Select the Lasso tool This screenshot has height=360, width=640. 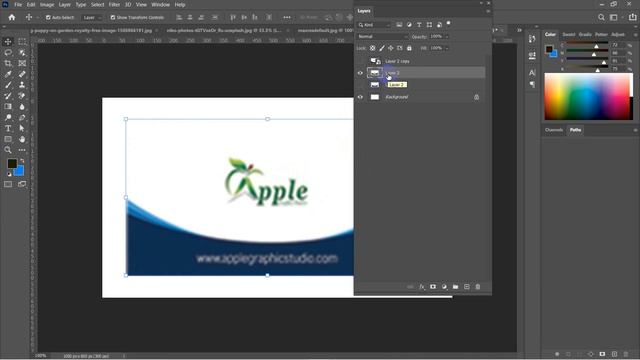click(8, 53)
